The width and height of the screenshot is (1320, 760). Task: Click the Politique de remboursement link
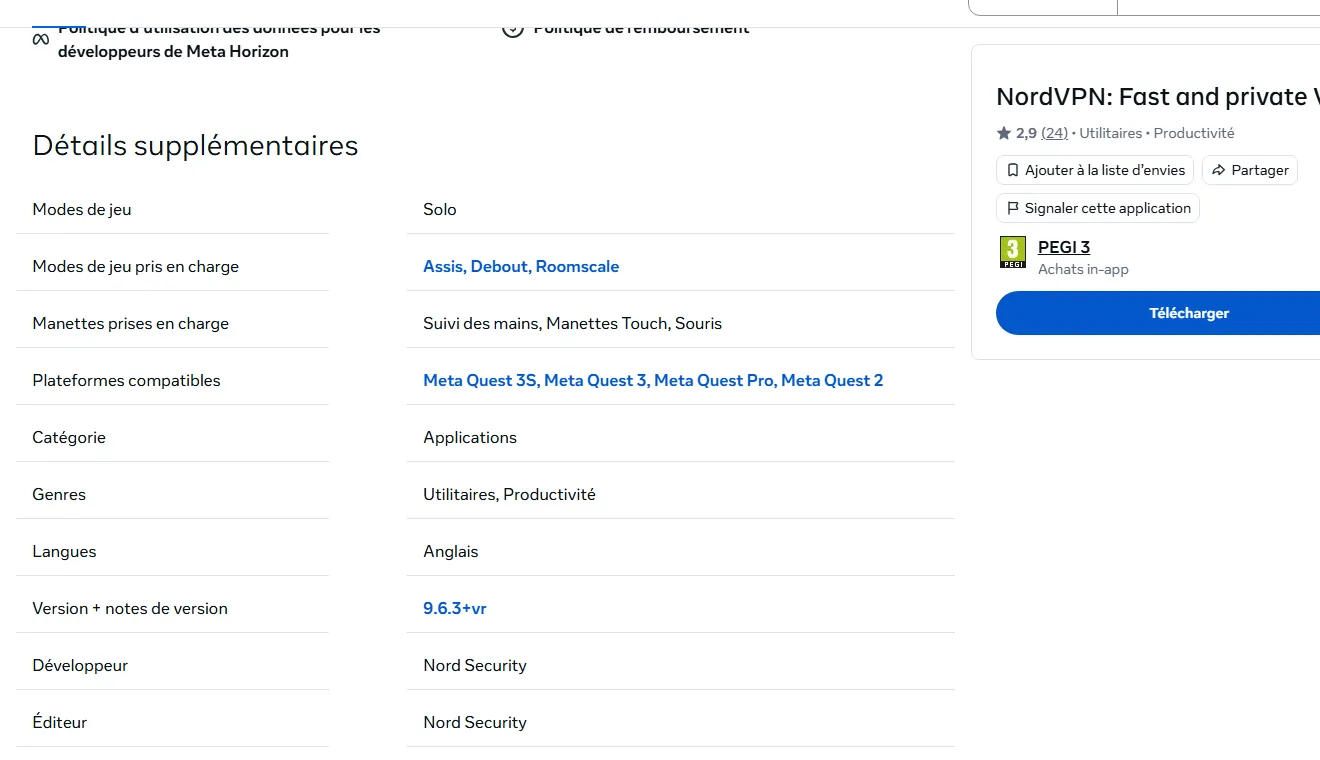coord(641,30)
